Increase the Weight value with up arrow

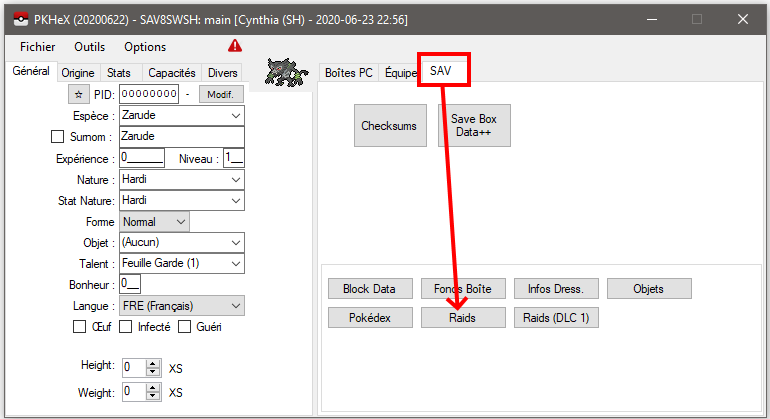tap(153, 388)
